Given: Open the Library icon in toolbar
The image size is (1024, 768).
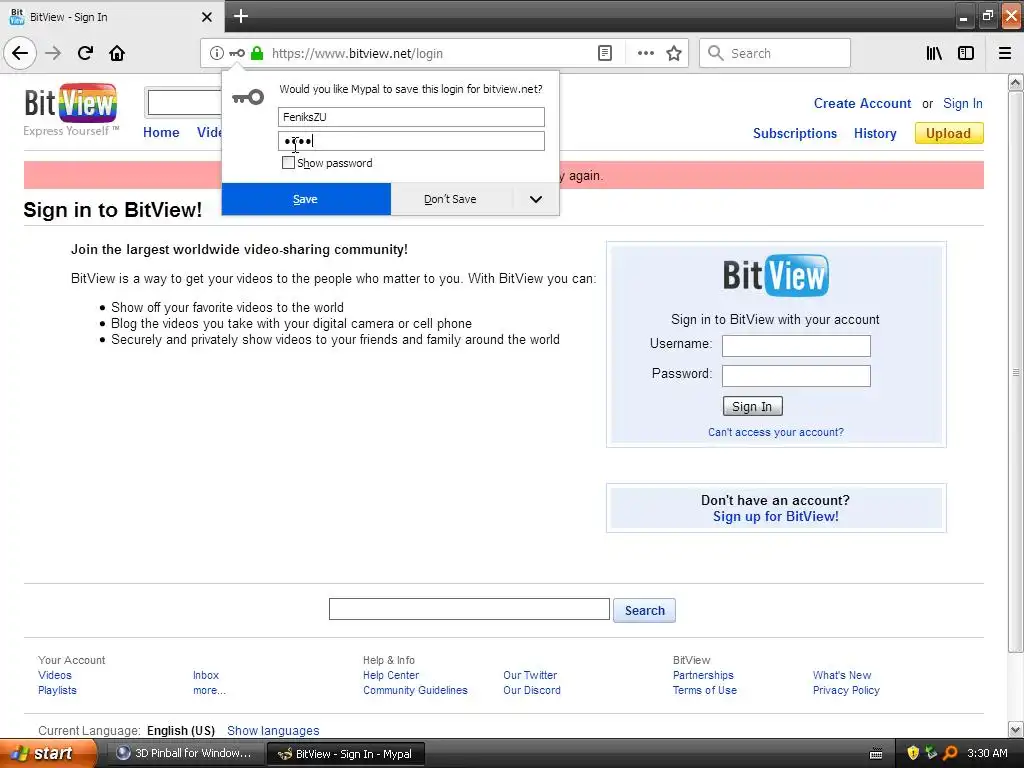Looking at the screenshot, I should click(934, 53).
